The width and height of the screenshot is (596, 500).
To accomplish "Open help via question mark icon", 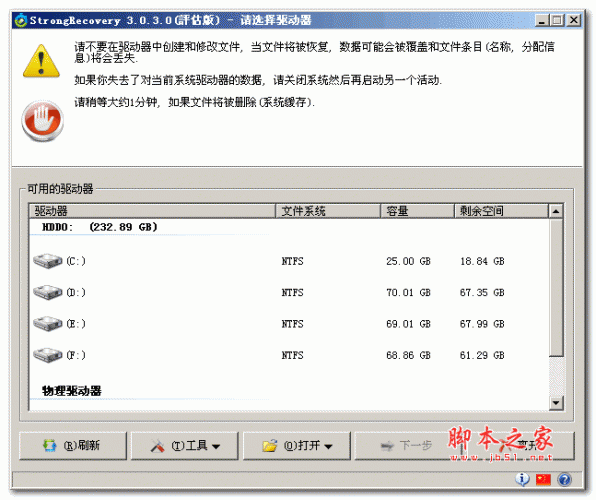I will point(564,479).
